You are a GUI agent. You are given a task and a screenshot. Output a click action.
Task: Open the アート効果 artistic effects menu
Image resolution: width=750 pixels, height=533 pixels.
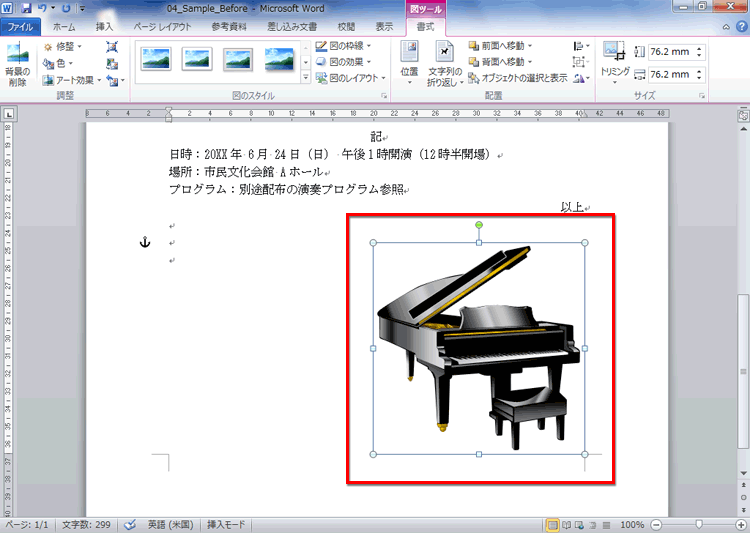click(x=72, y=80)
